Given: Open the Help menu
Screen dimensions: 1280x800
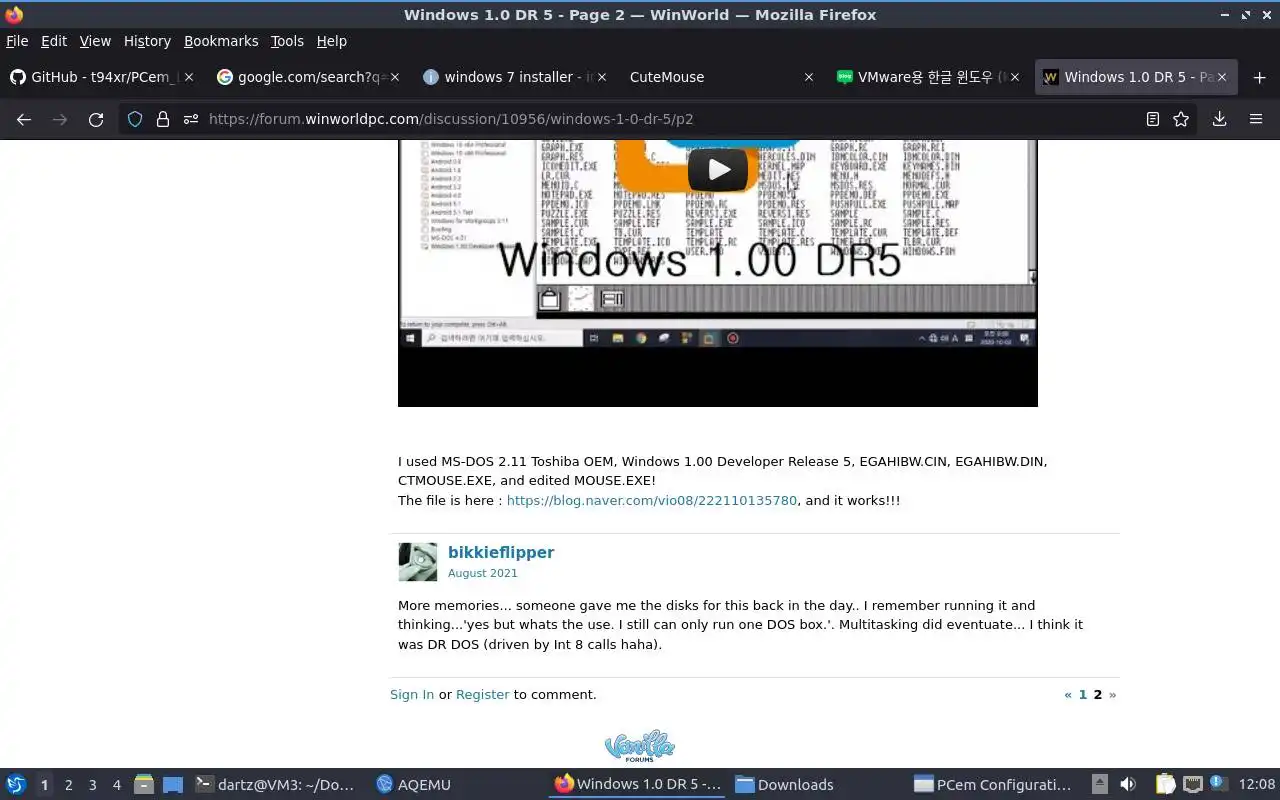Looking at the screenshot, I should point(331,41).
